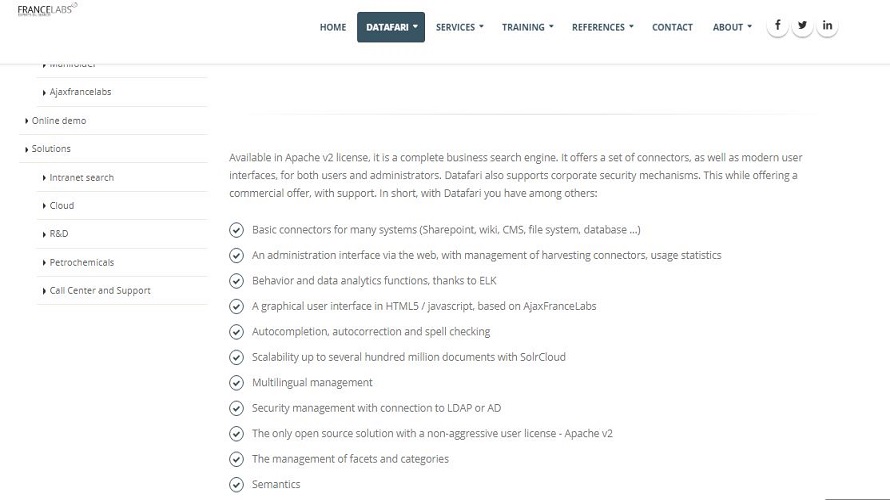The height and width of the screenshot is (500, 890).
Task: Open the Contact menu item
Action: [x=672, y=27]
